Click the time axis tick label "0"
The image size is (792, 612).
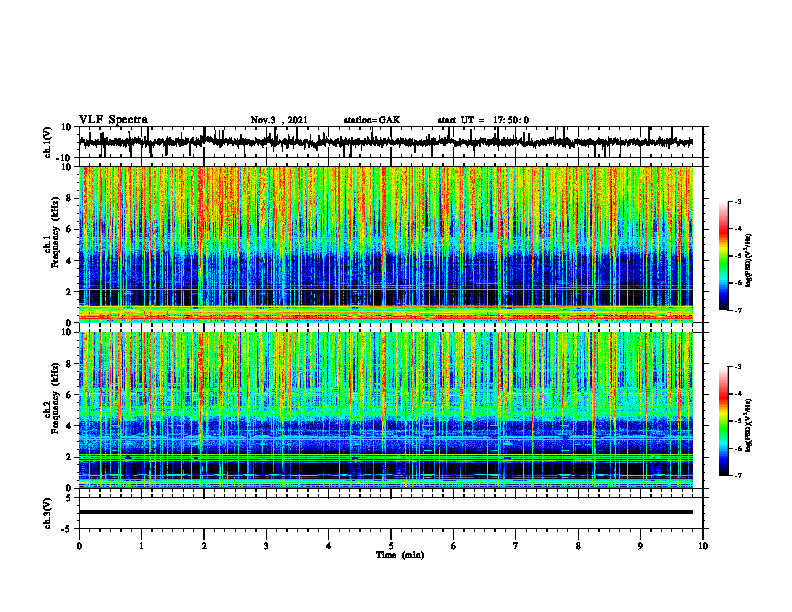(79, 546)
